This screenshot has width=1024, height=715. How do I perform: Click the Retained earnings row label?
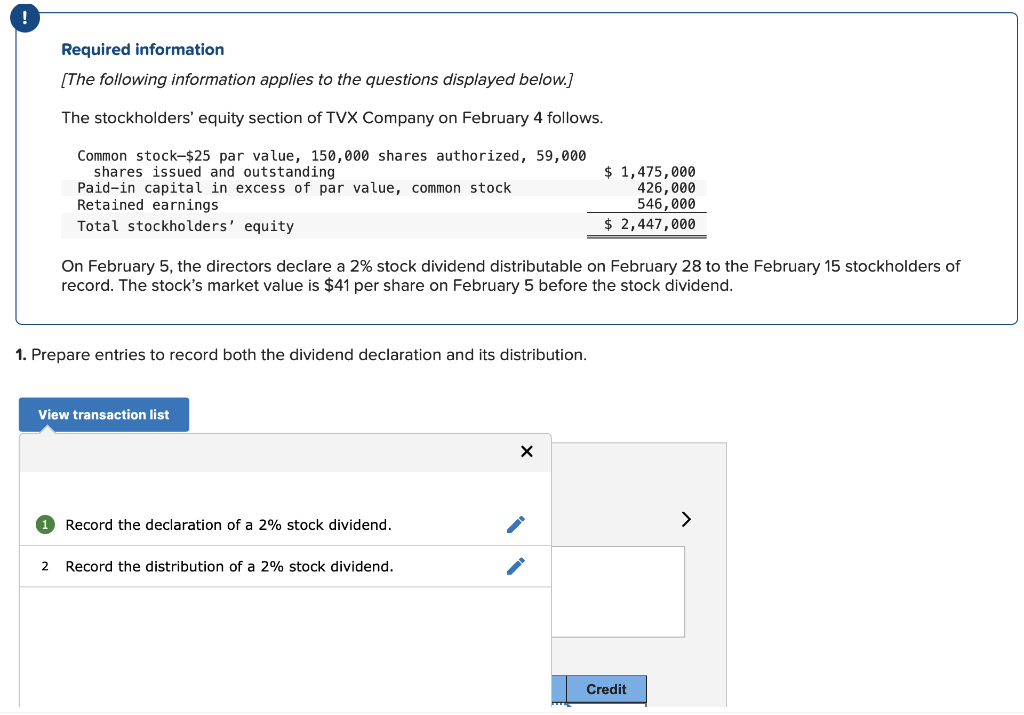pyautogui.click(x=148, y=205)
